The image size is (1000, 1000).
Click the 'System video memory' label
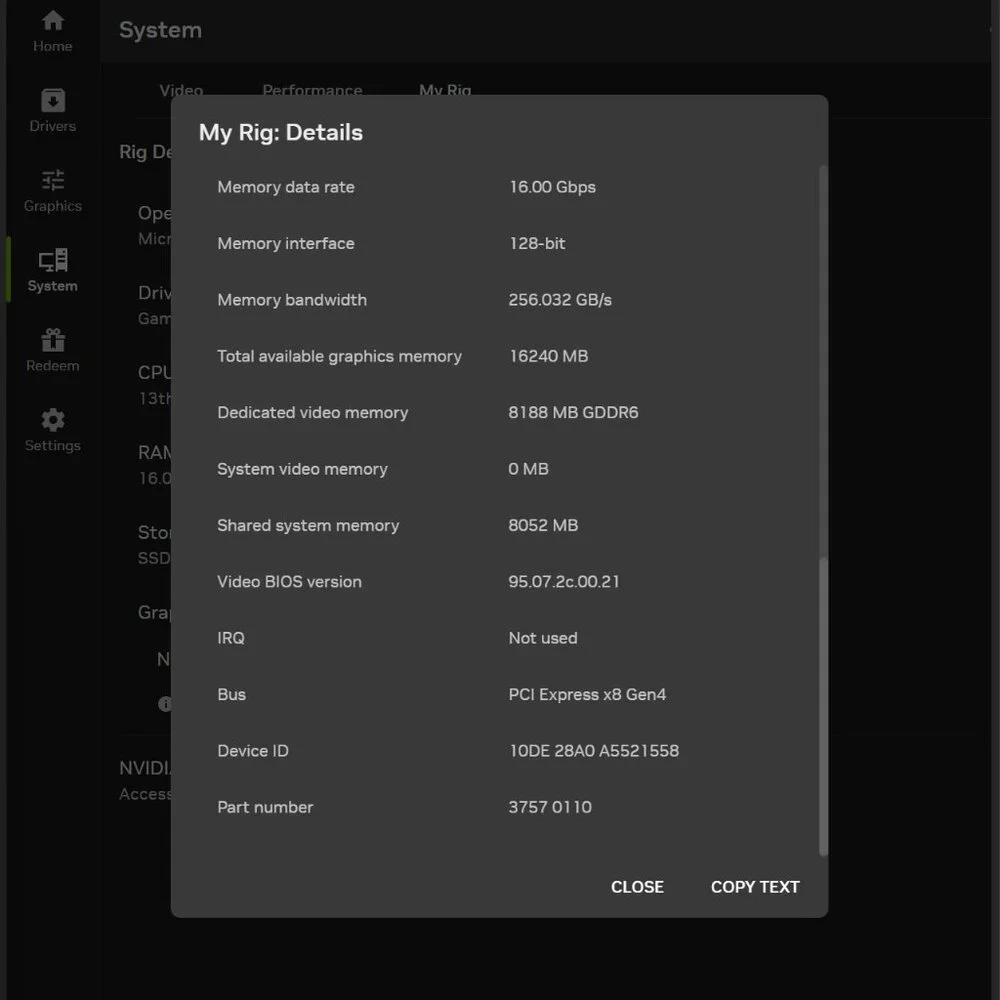coord(302,469)
